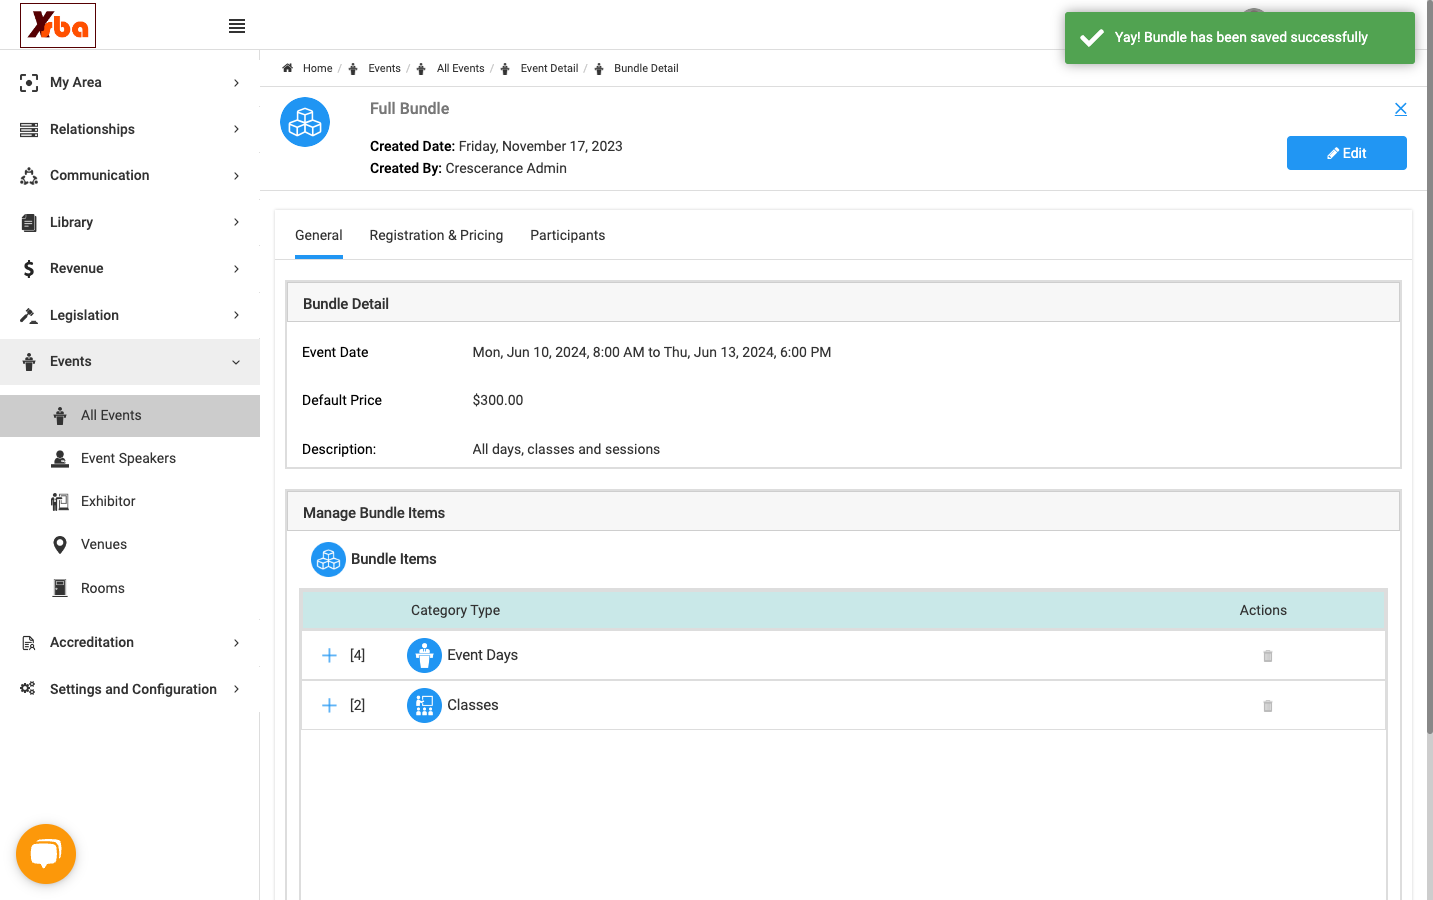1433x900 pixels.
Task: Go to All Events breadcrumb
Action: tap(460, 69)
